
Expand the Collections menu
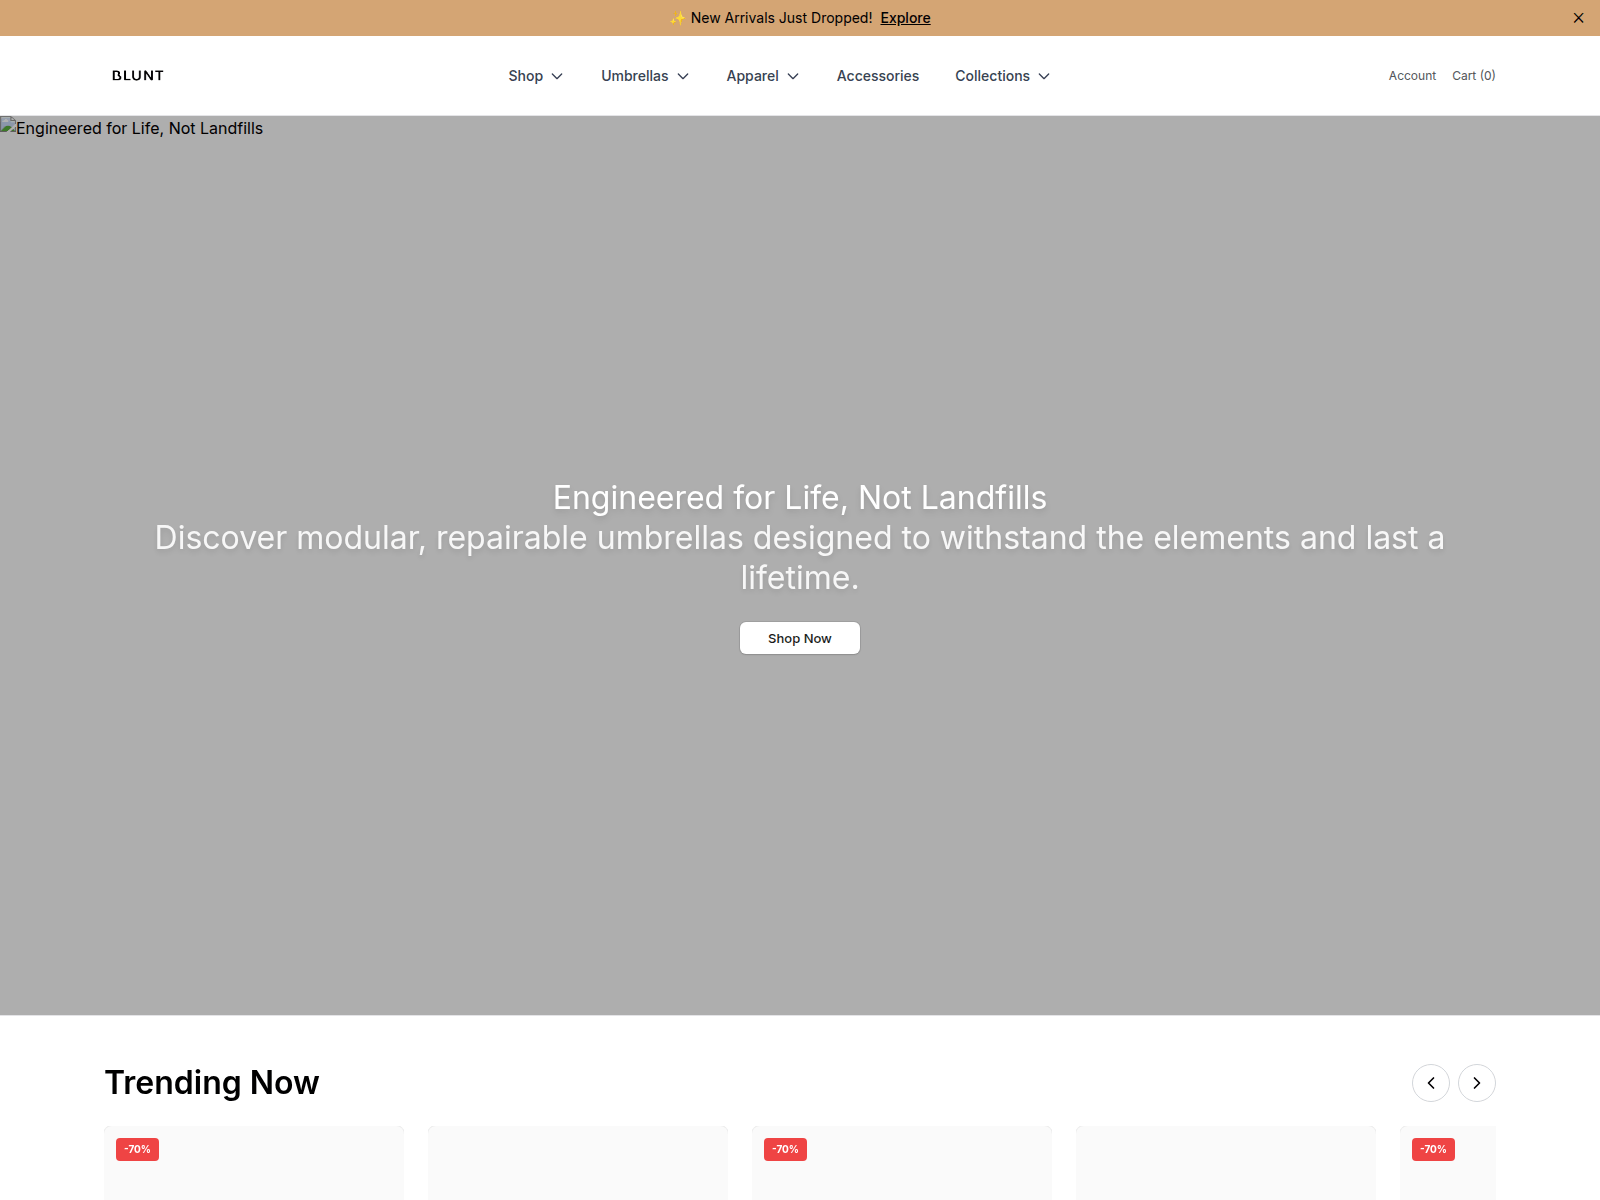1002,76
